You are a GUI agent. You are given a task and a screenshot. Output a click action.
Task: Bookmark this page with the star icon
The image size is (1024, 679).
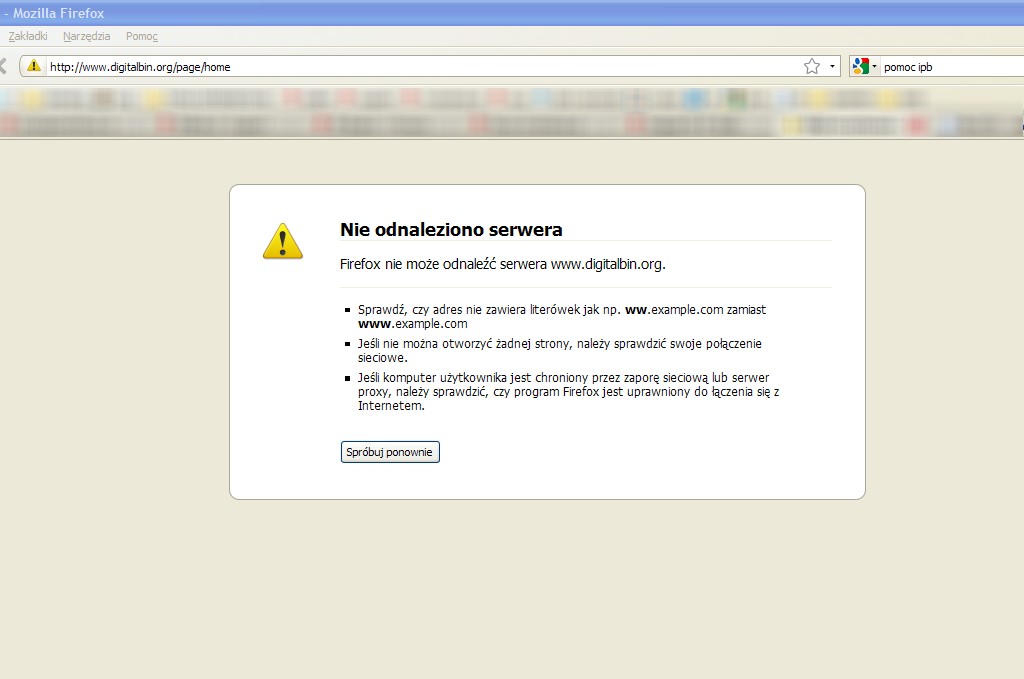point(811,66)
